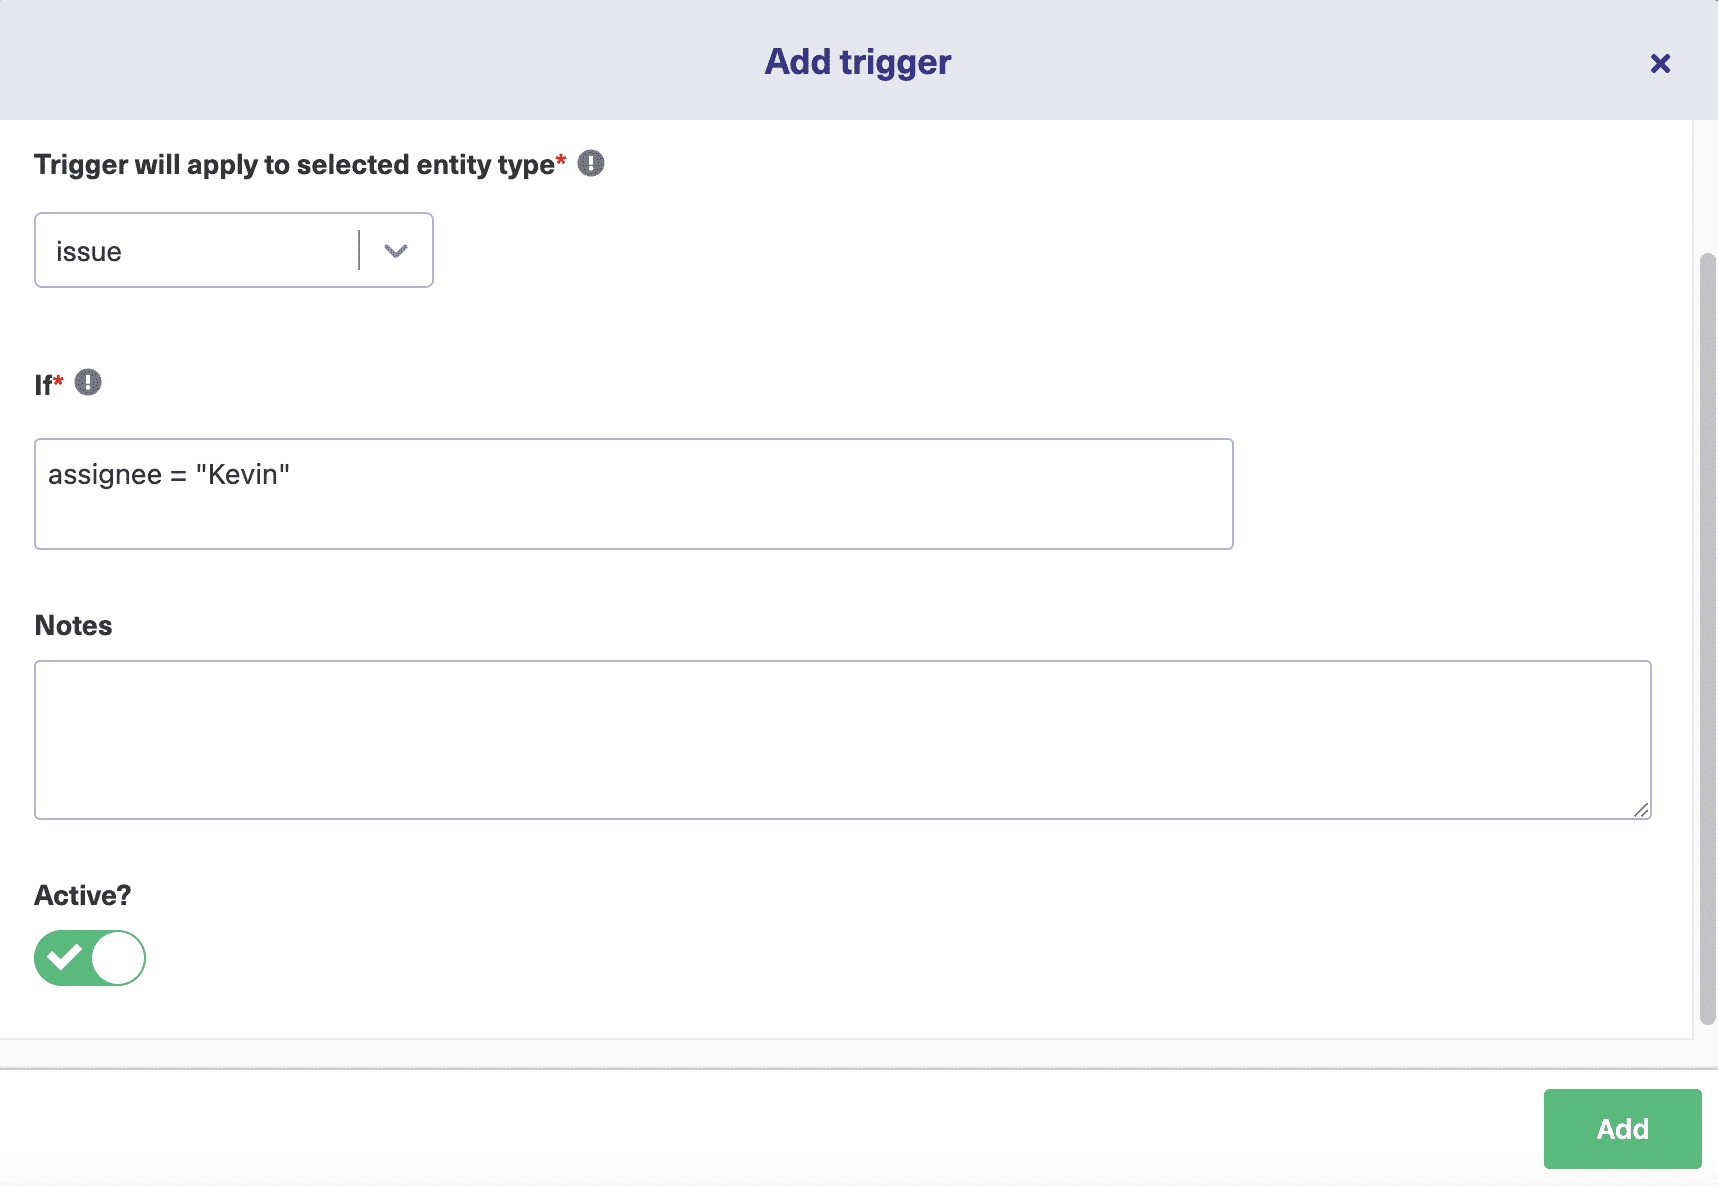Turn off the trigger's active state

tap(90, 958)
